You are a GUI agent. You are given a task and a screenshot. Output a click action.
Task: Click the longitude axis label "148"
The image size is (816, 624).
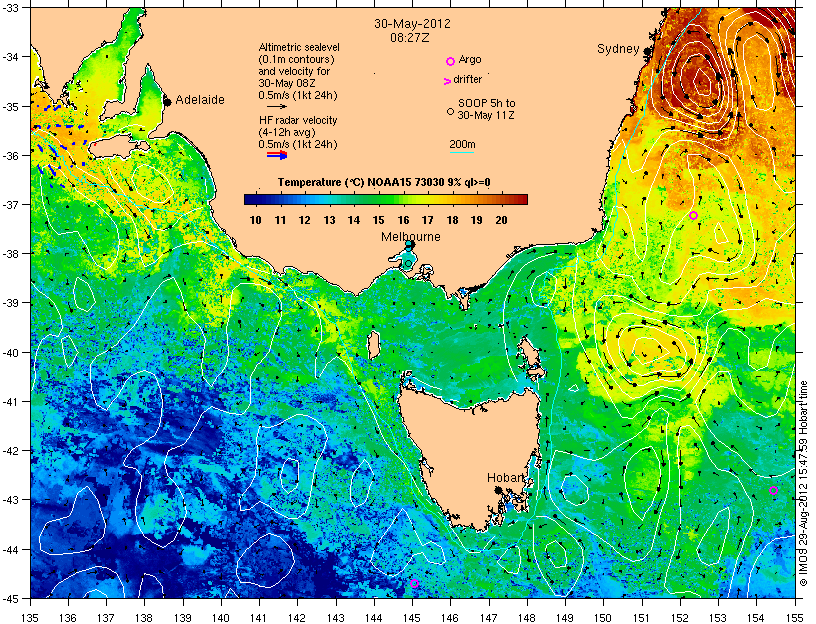pos(527,618)
